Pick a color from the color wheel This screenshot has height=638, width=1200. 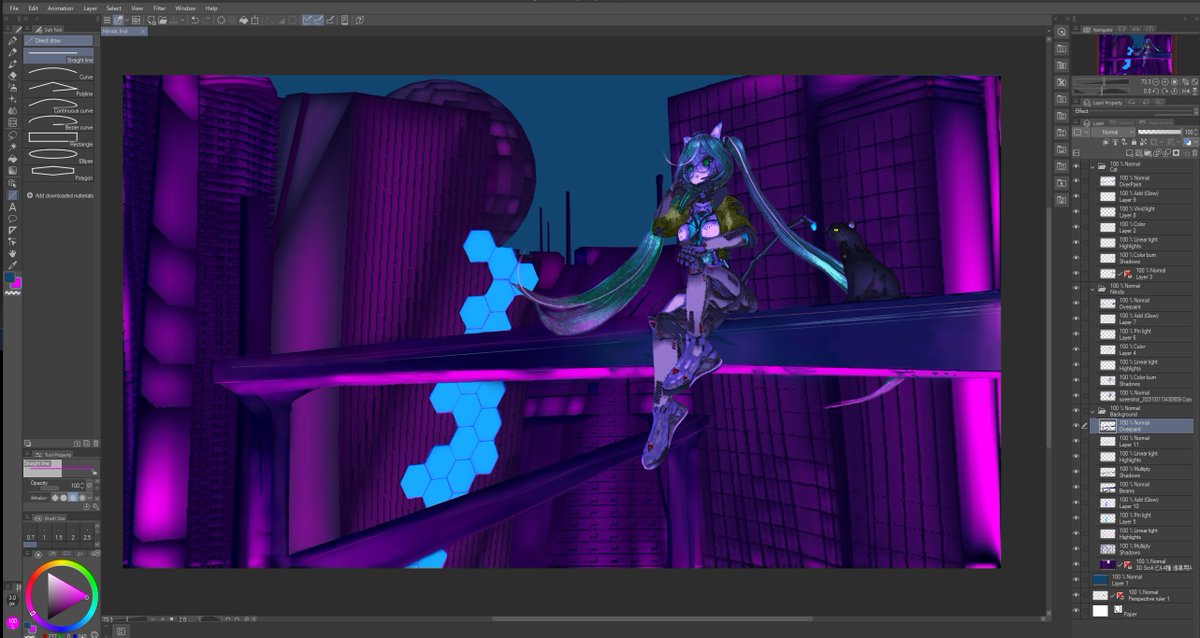pyautogui.click(x=58, y=595)
